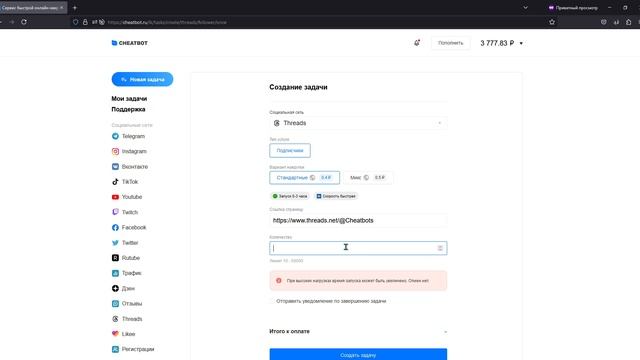
Task: Click the Создание задачи heading
Action: 298,87
